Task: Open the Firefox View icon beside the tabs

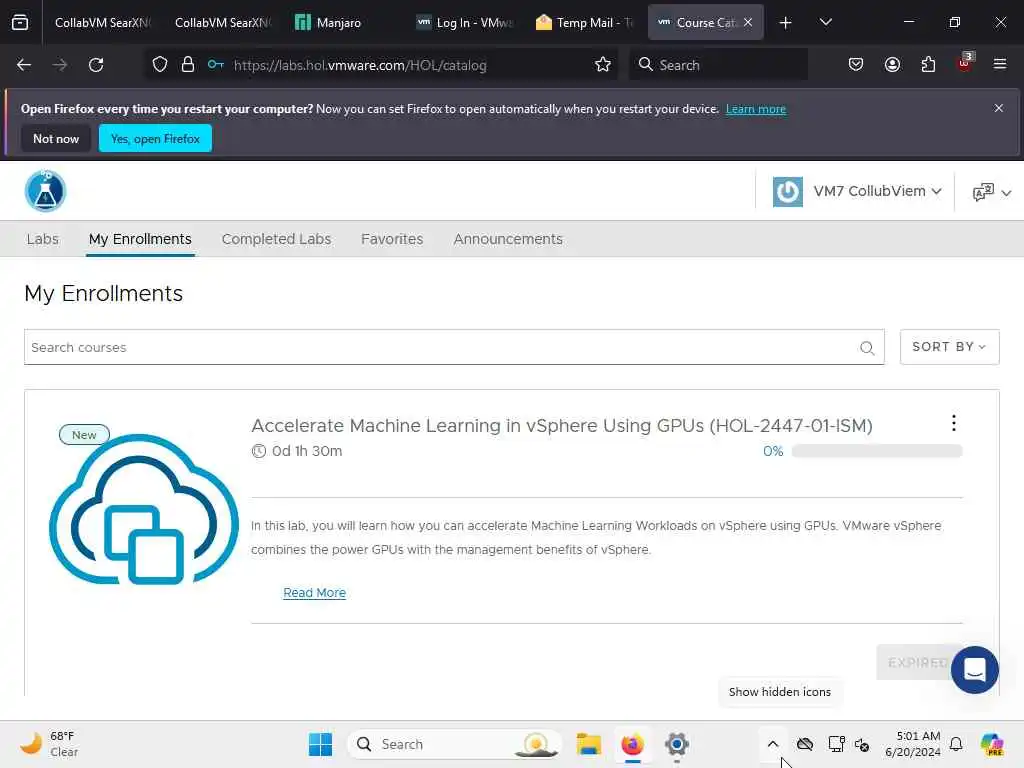Action: 20,22
